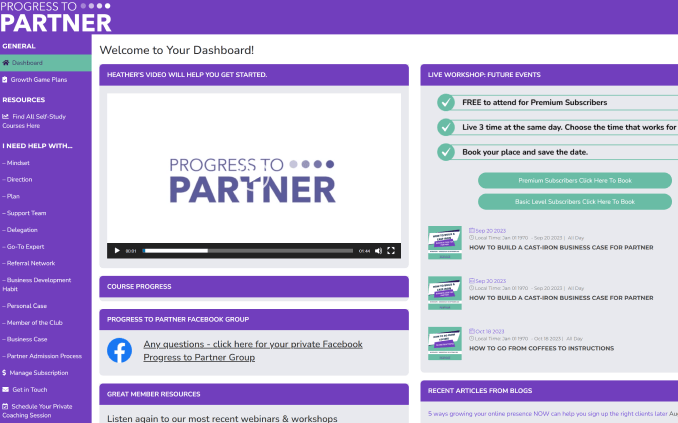Select Personal Case help topic
678x423 pixels.
pyautogui.click(x=25, y=306)
